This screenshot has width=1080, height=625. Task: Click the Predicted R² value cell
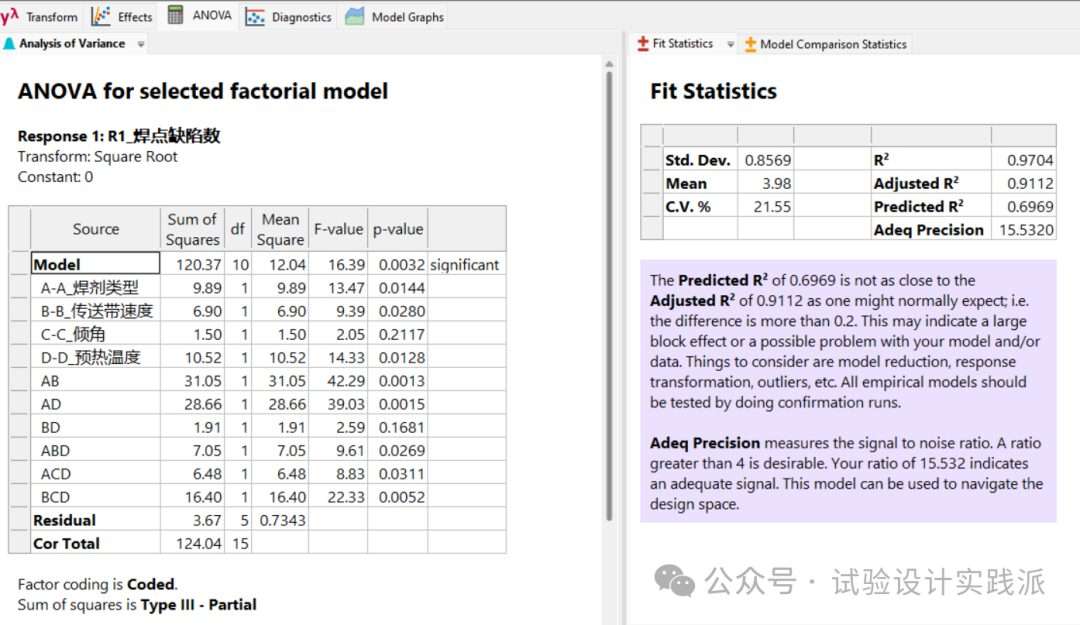coord(1023,206)
